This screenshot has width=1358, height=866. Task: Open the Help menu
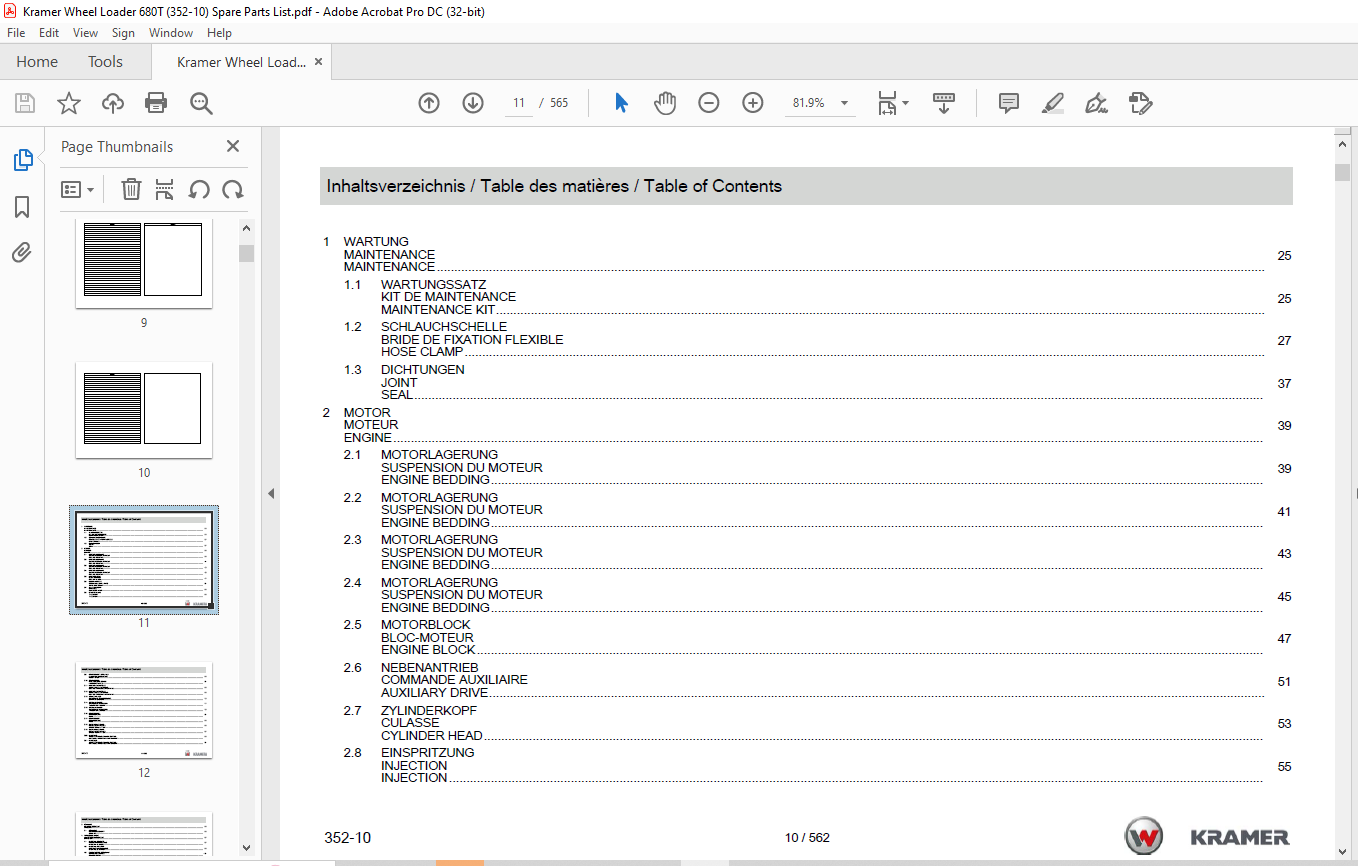pyautogui.click(x=219, y=33)
